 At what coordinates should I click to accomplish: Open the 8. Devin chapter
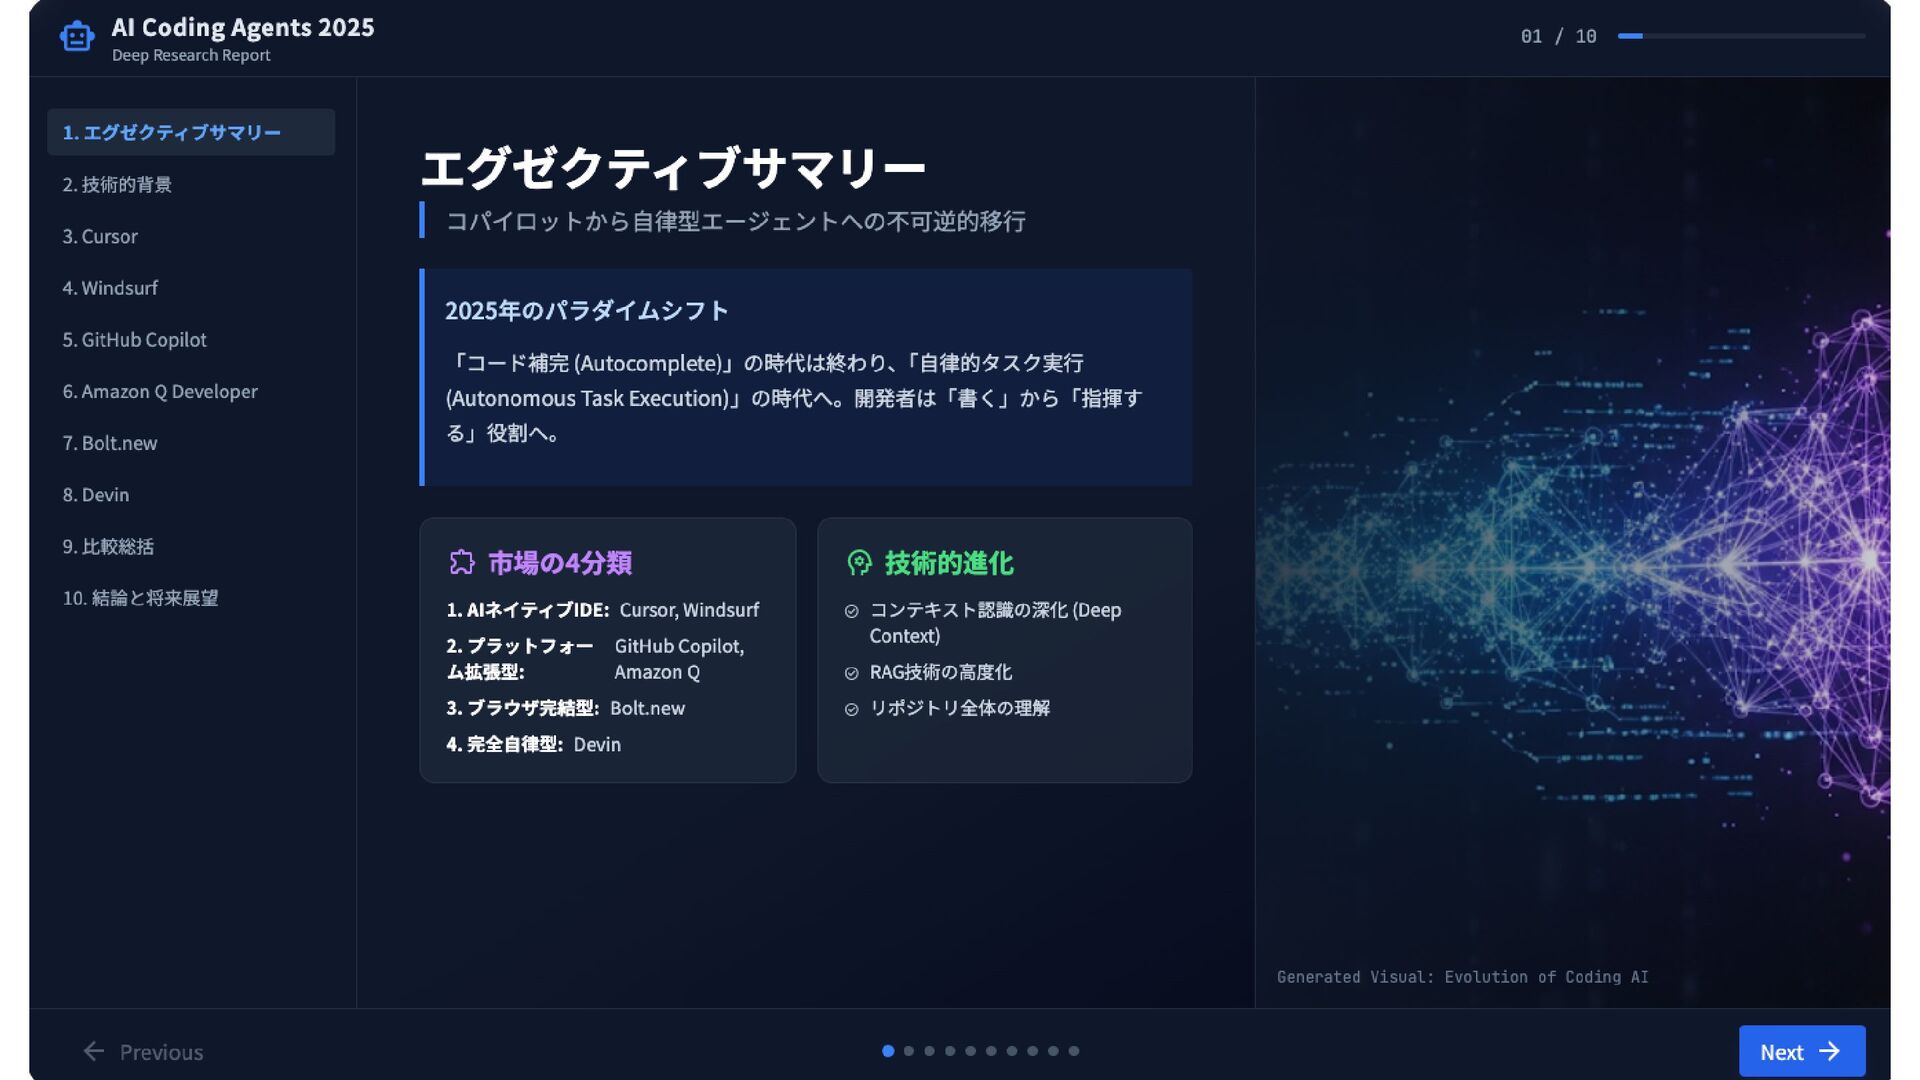pyautogui.click(x=96, y=495)
